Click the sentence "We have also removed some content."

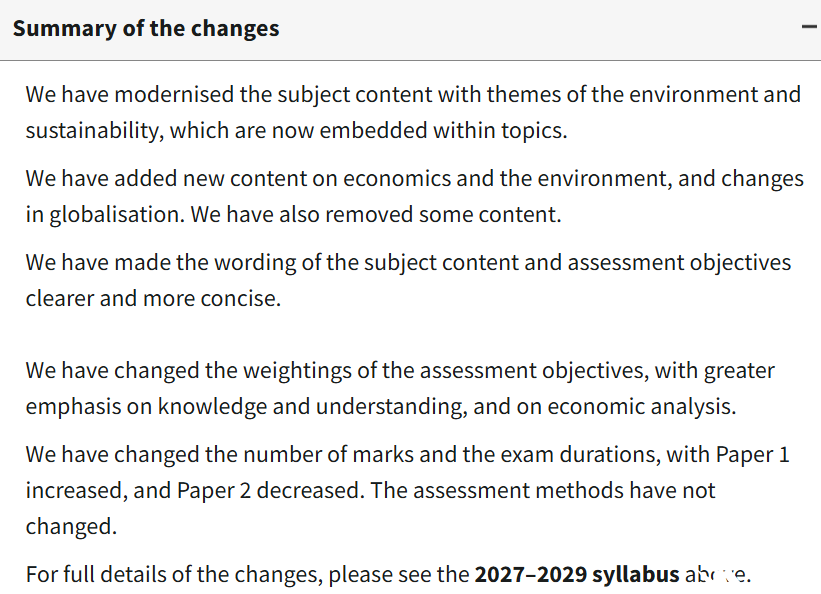(x=375, y=214)
